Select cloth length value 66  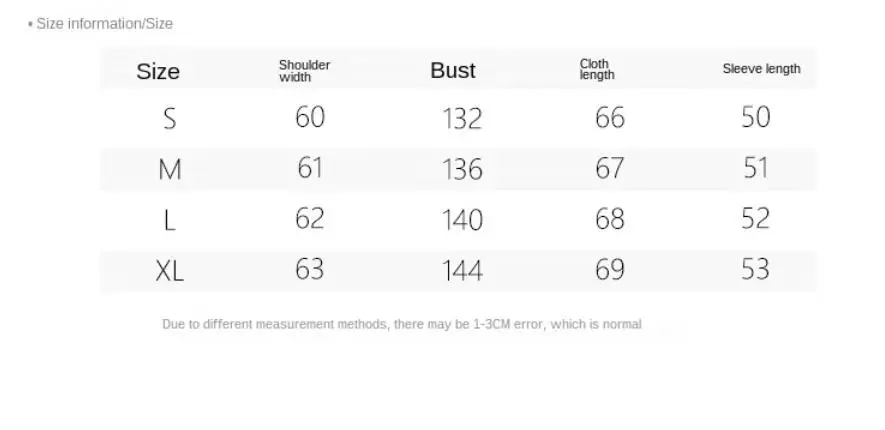point(610,117)
